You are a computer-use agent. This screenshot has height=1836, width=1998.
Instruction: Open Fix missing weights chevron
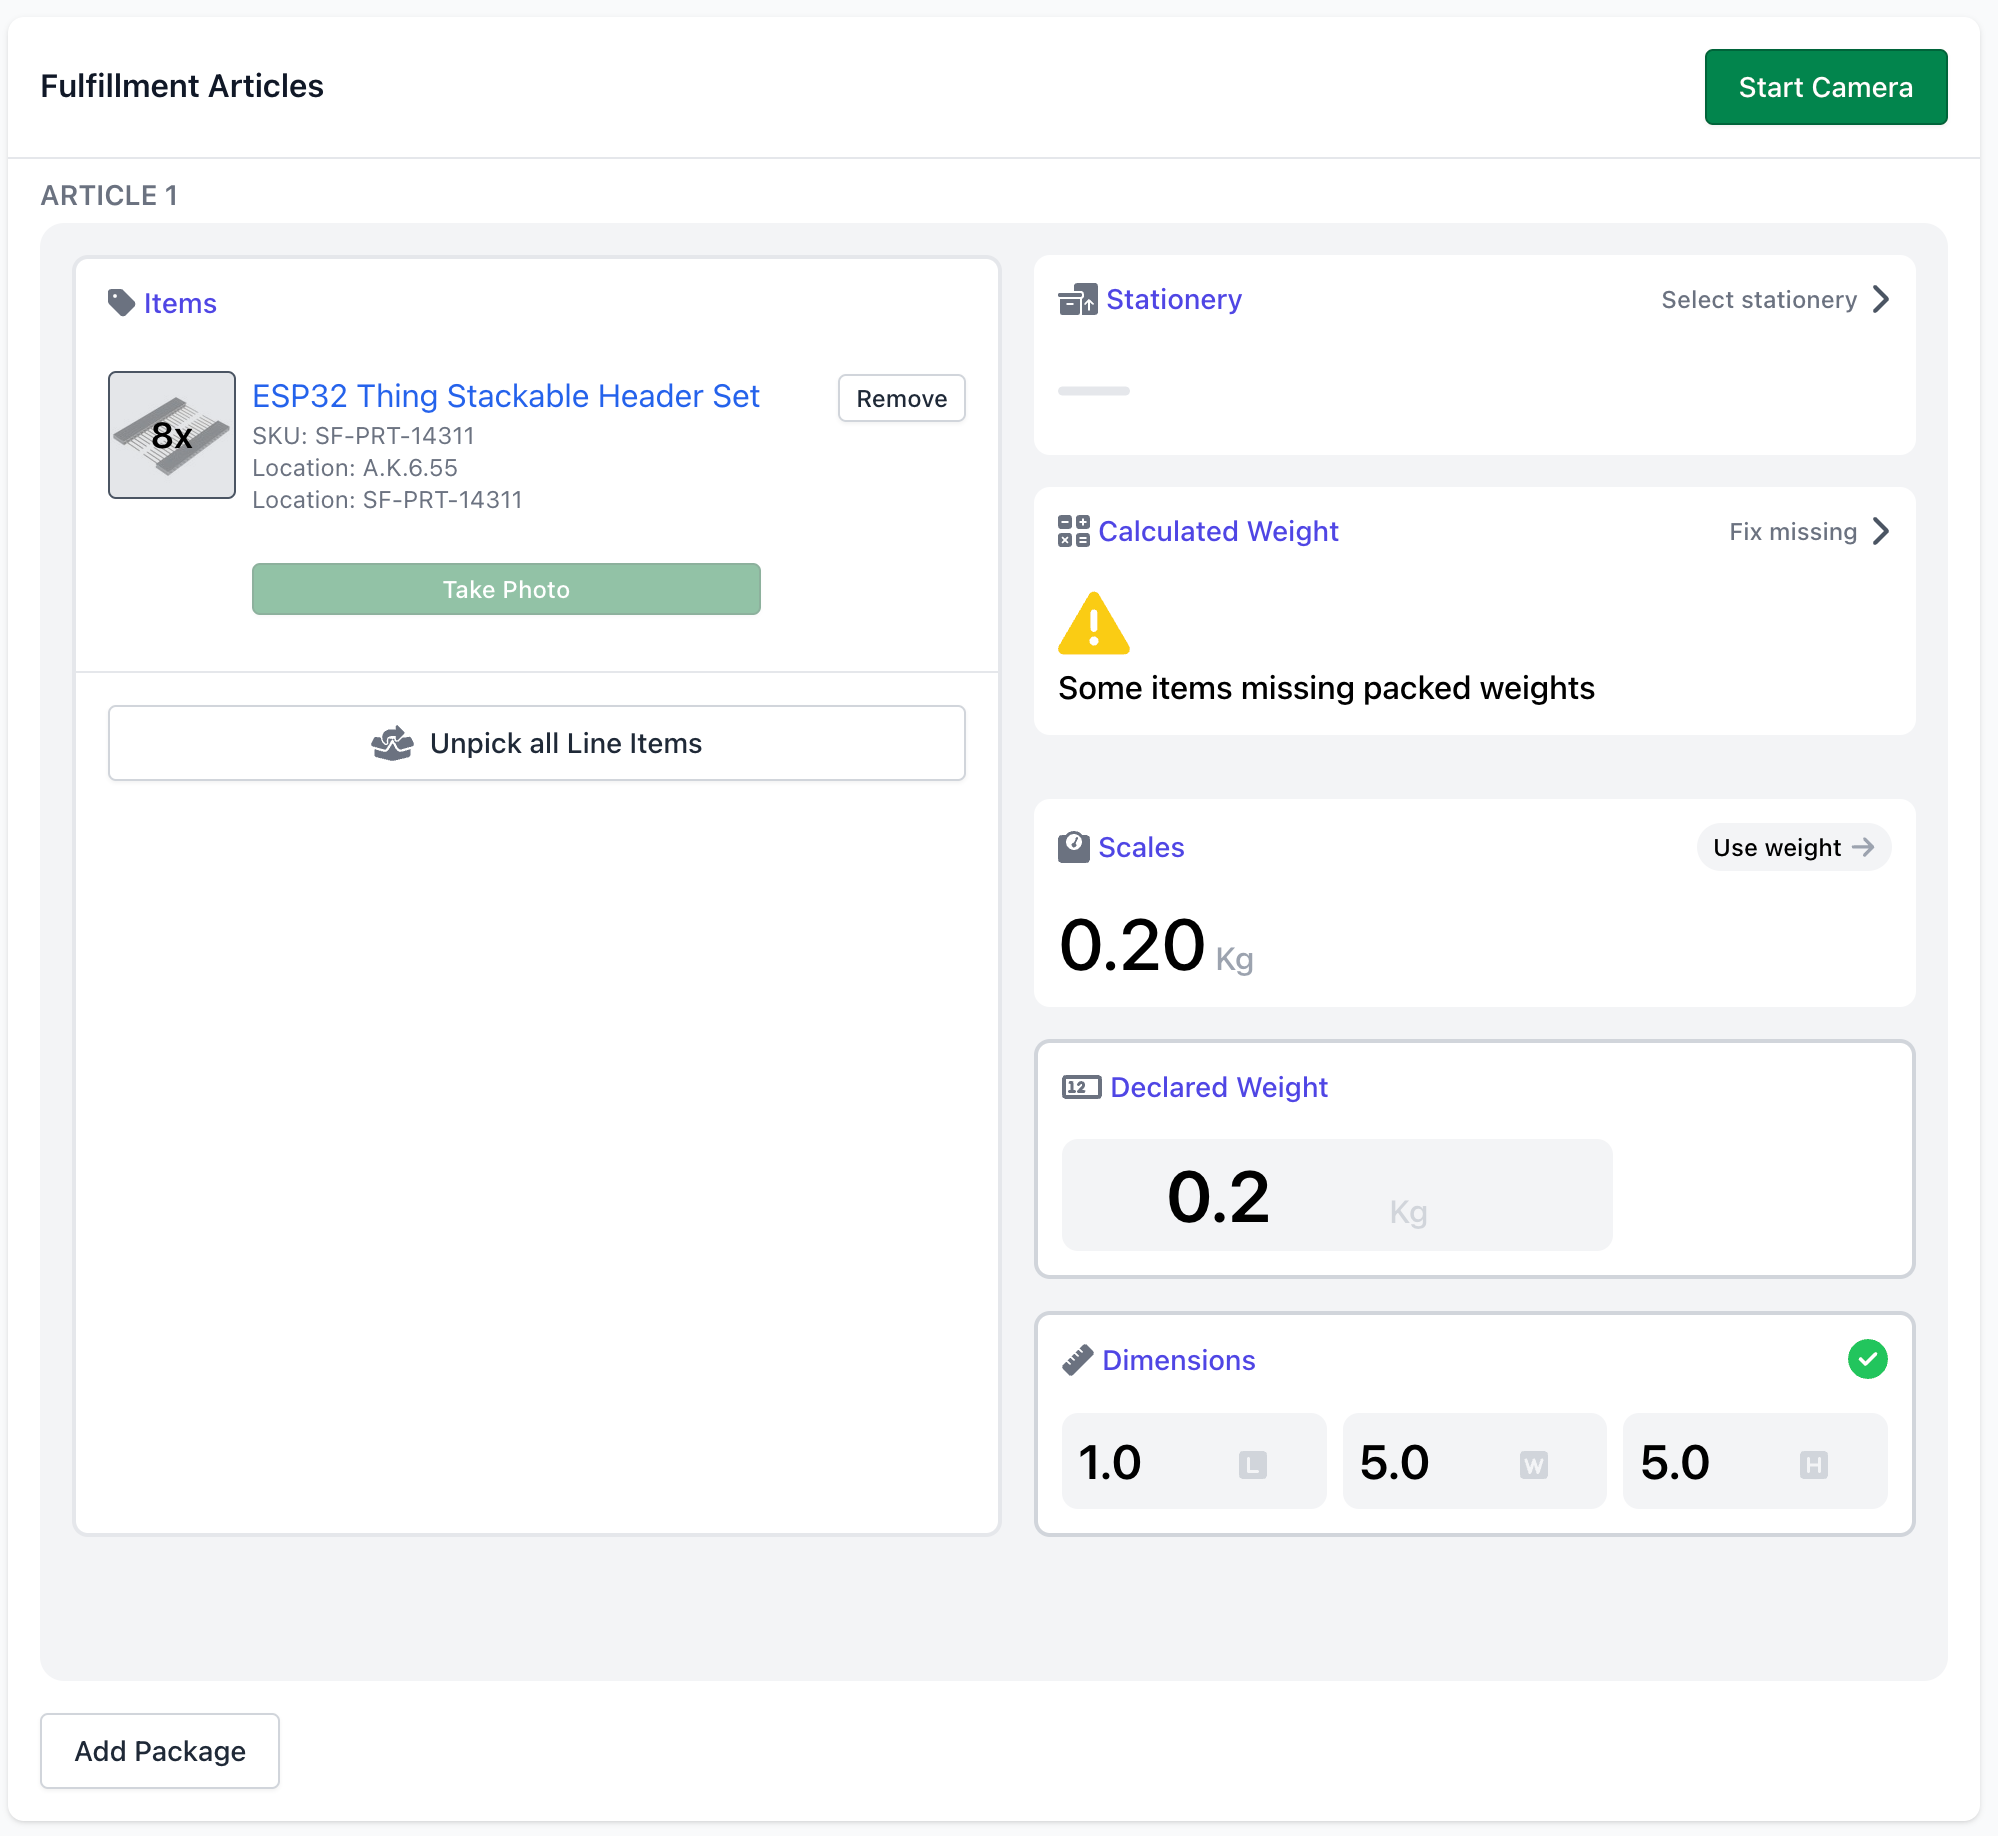(x=1880, y=531)
